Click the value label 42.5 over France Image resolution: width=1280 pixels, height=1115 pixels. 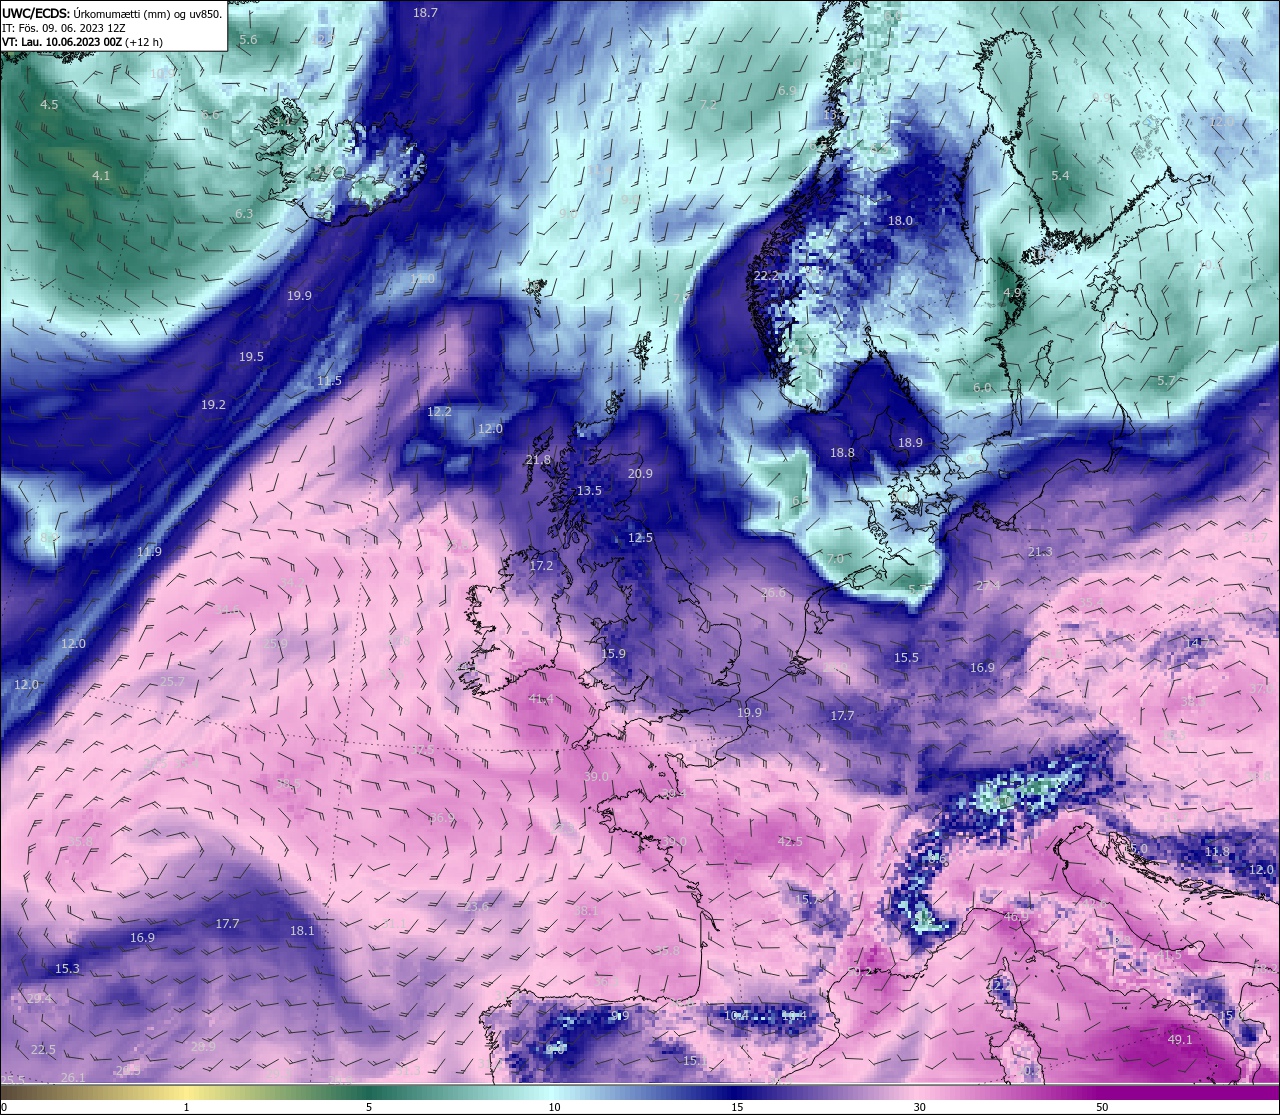click(790, 842)
